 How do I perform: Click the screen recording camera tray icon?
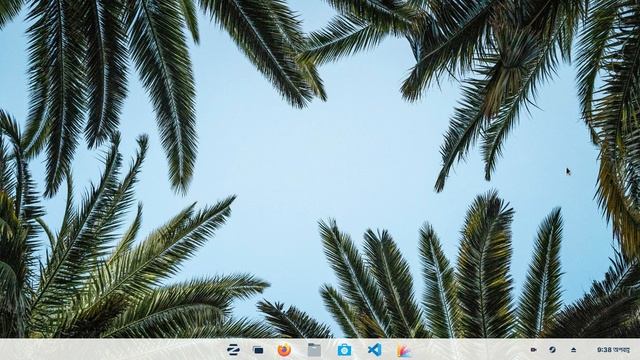point(533,350)
